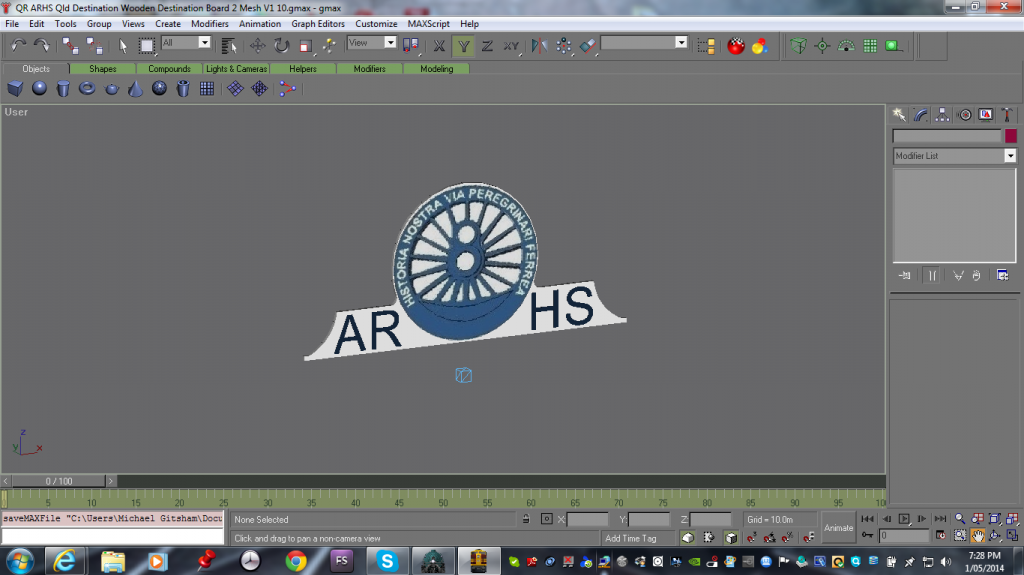Open Skype from the taskbar
1024x575 pixels.
pyautogui.click(x=387, y=561)
